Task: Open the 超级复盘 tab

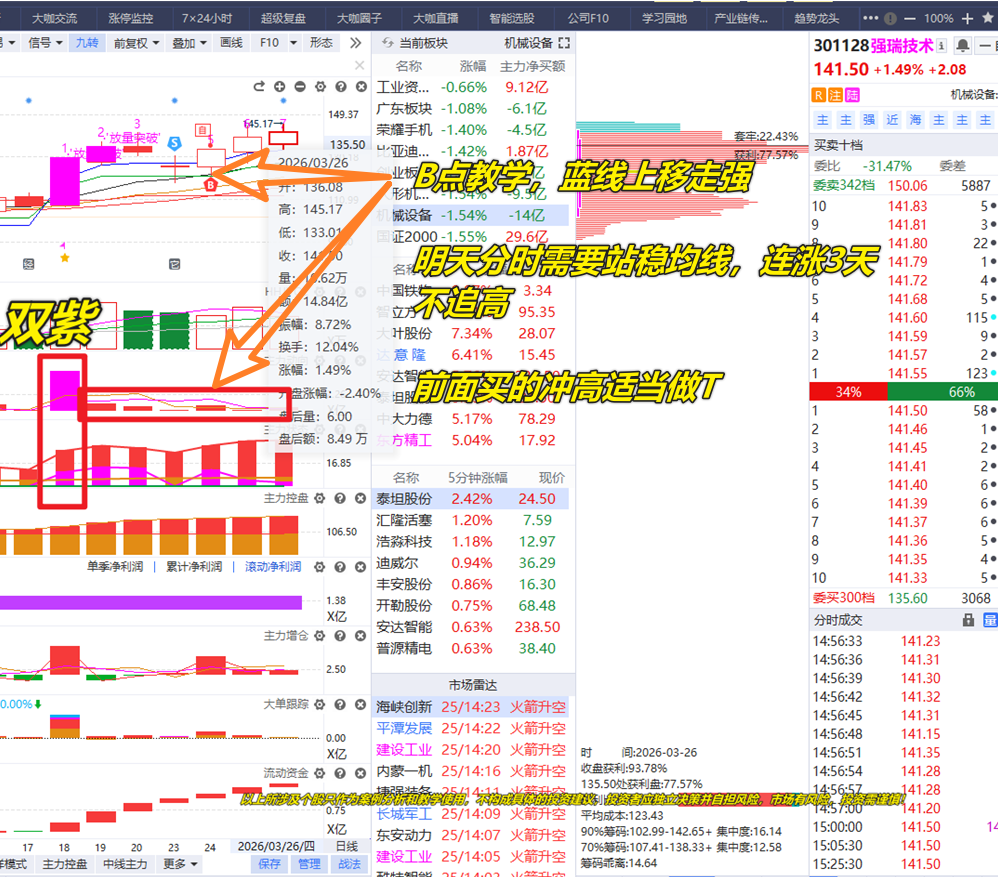Action: tap(285, 18)
